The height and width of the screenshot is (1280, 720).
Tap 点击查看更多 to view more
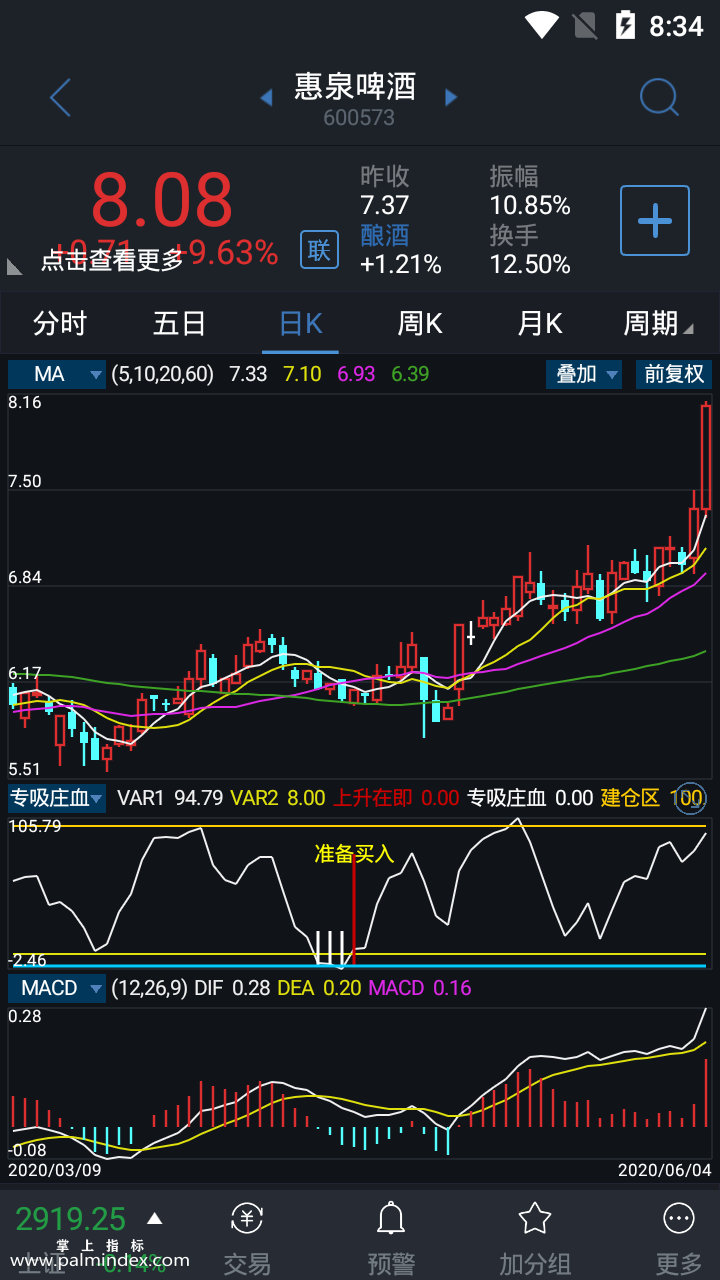(112, 260)
